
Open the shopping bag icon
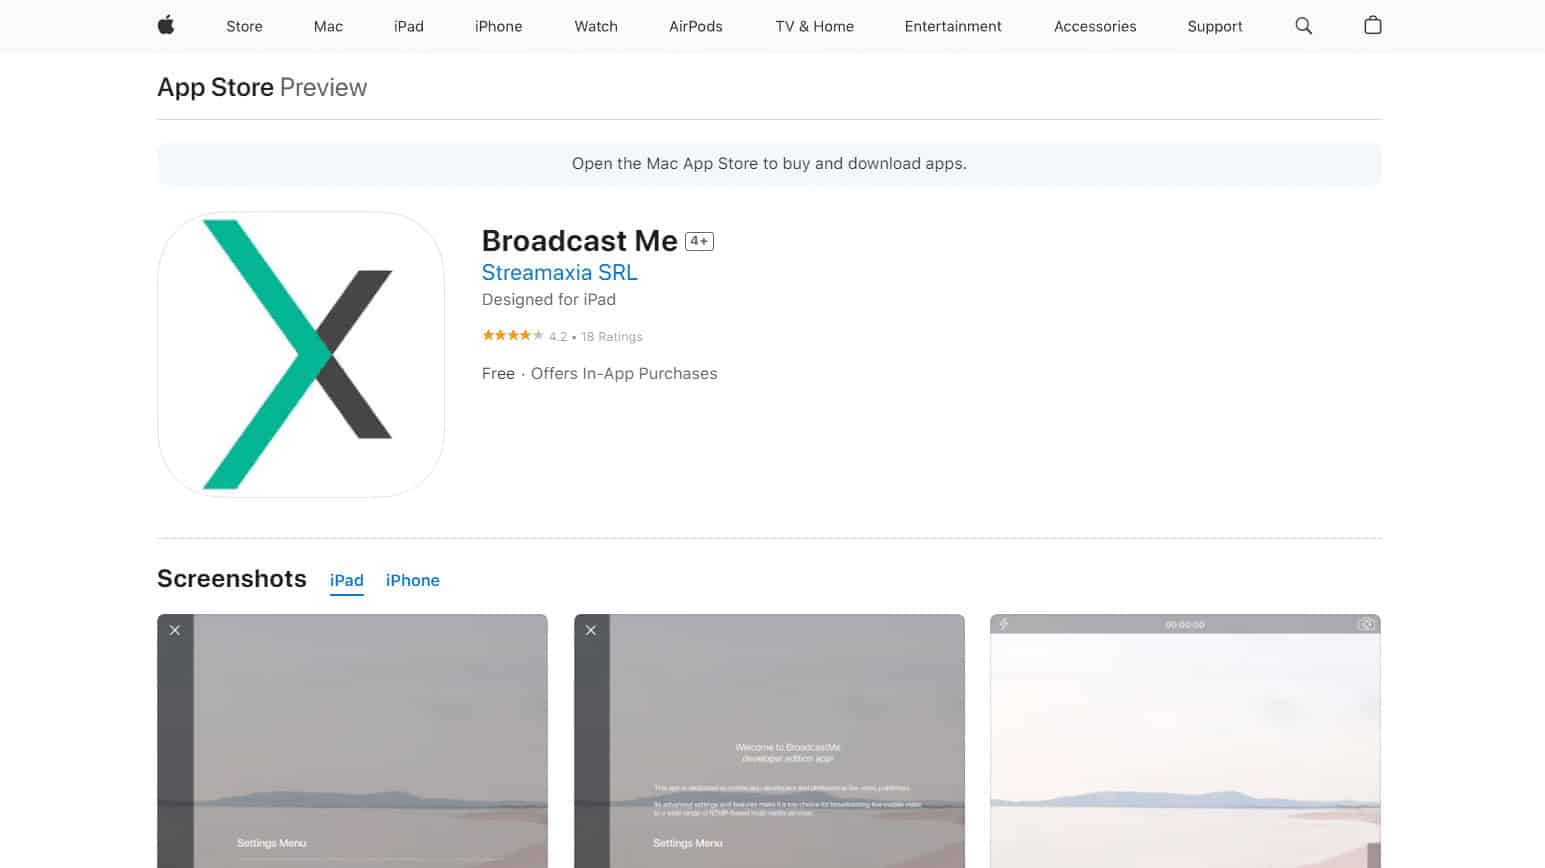(1372, 26)
